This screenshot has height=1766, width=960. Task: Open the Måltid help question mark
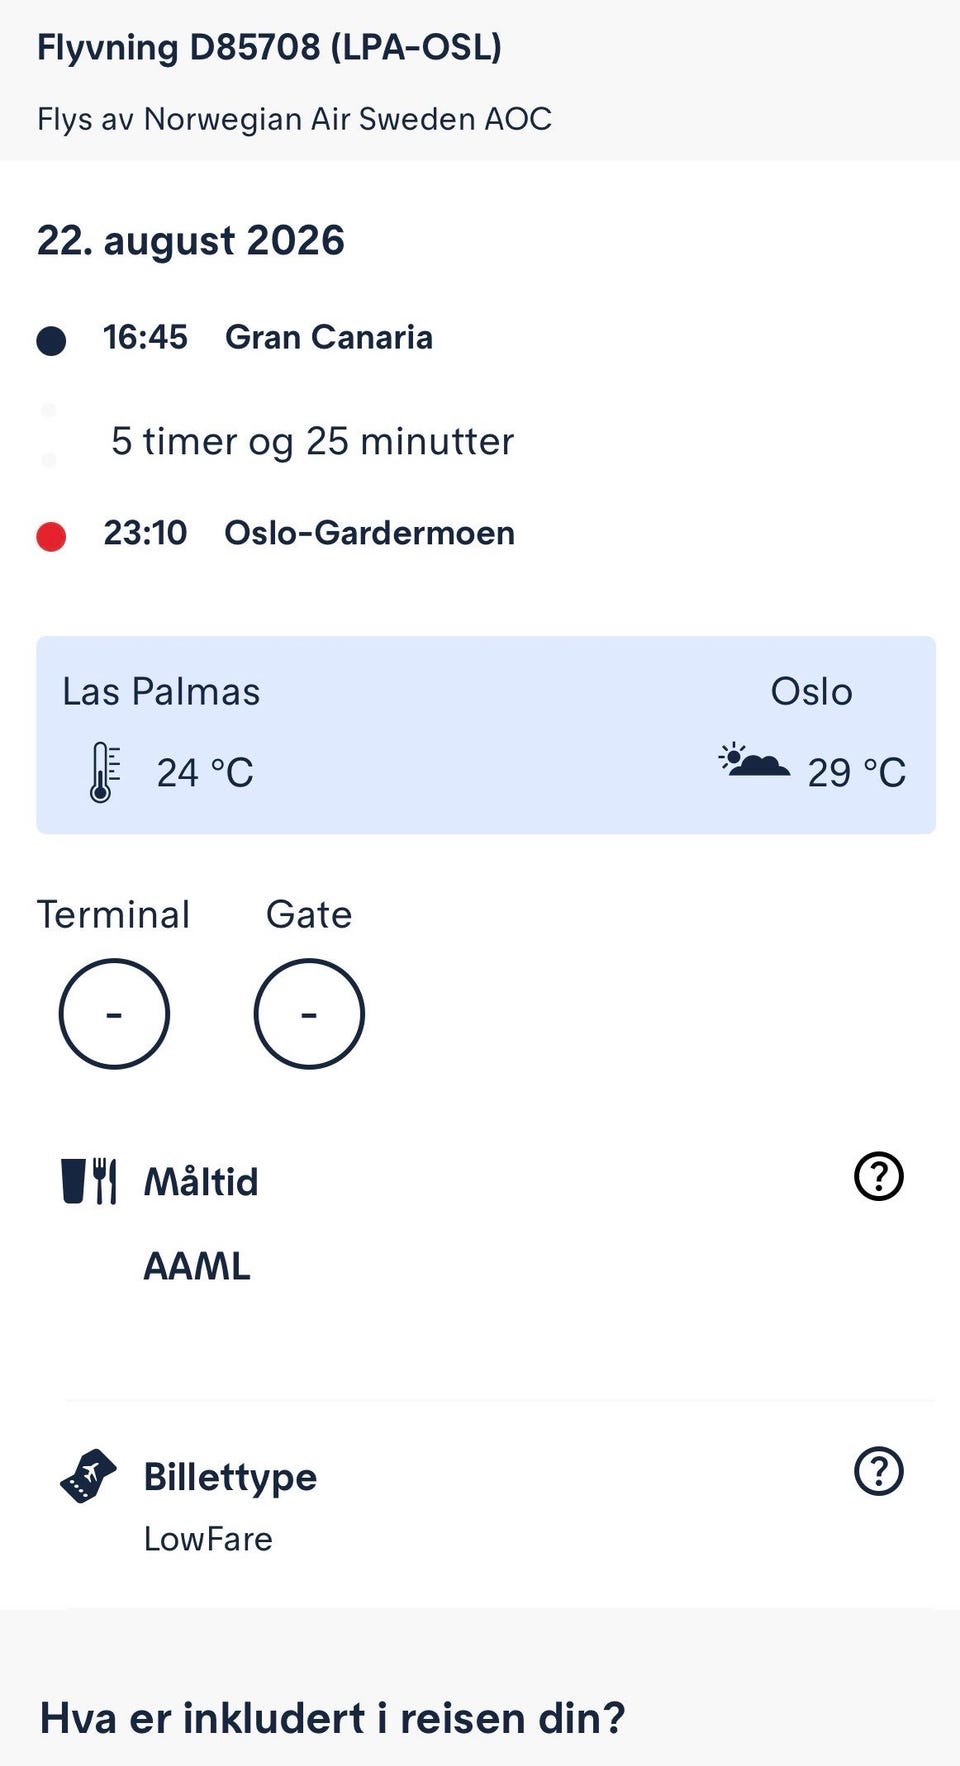(x=879, y=1176)
